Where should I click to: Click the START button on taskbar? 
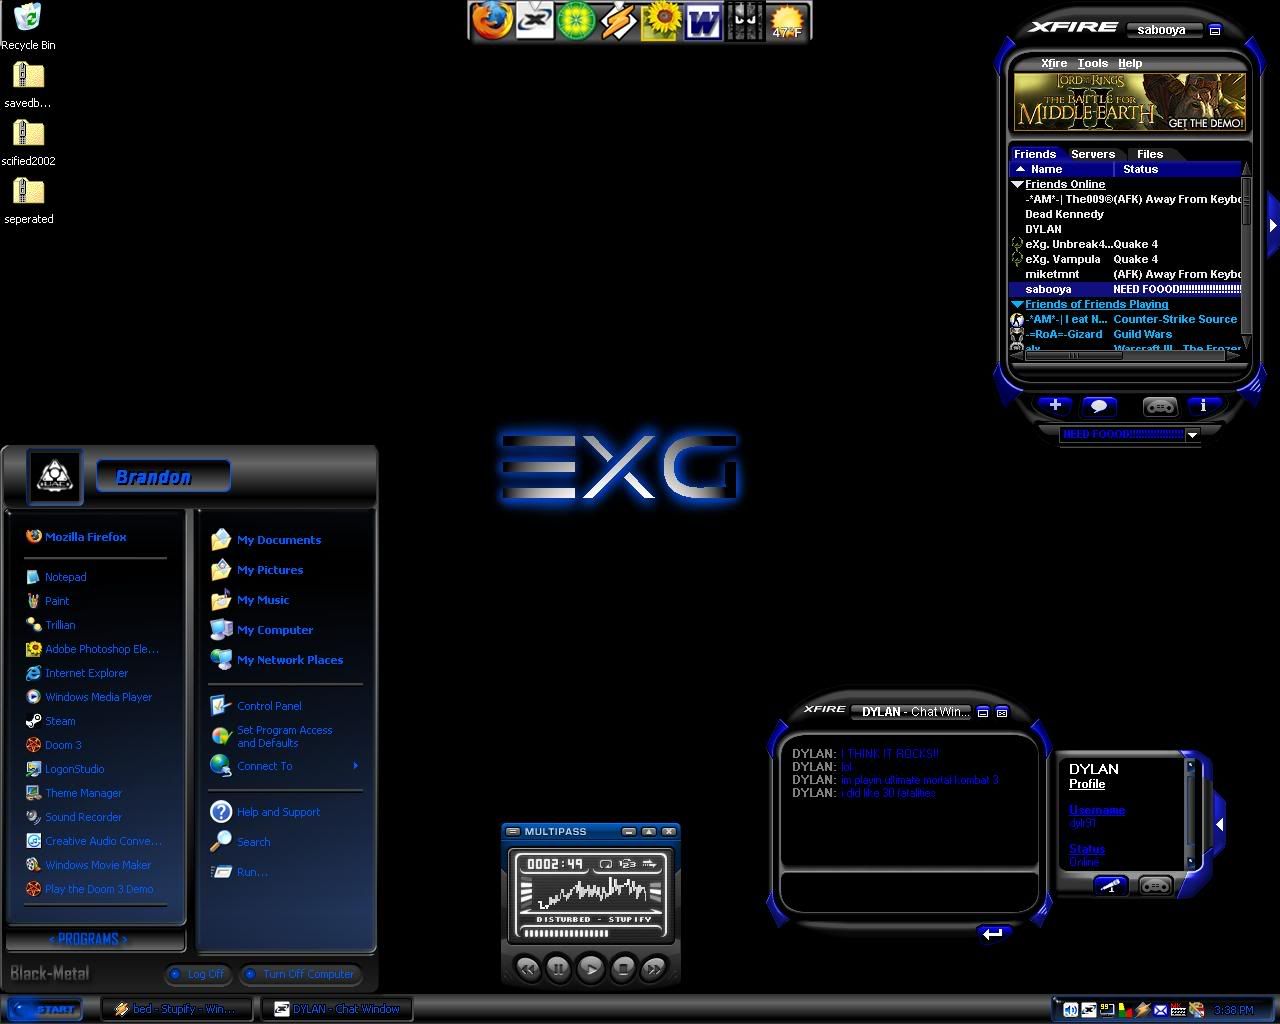(47, 1009)
